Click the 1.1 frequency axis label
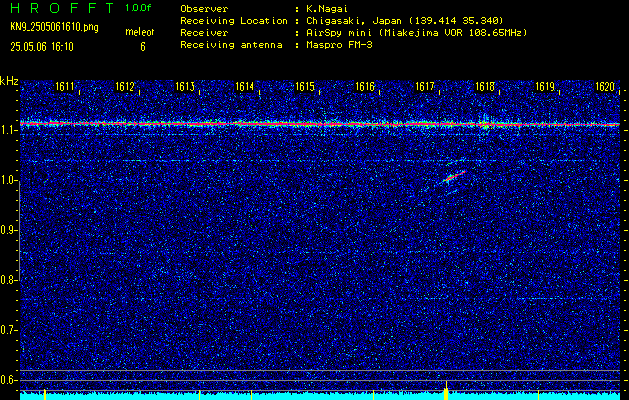 coord(8,130)
